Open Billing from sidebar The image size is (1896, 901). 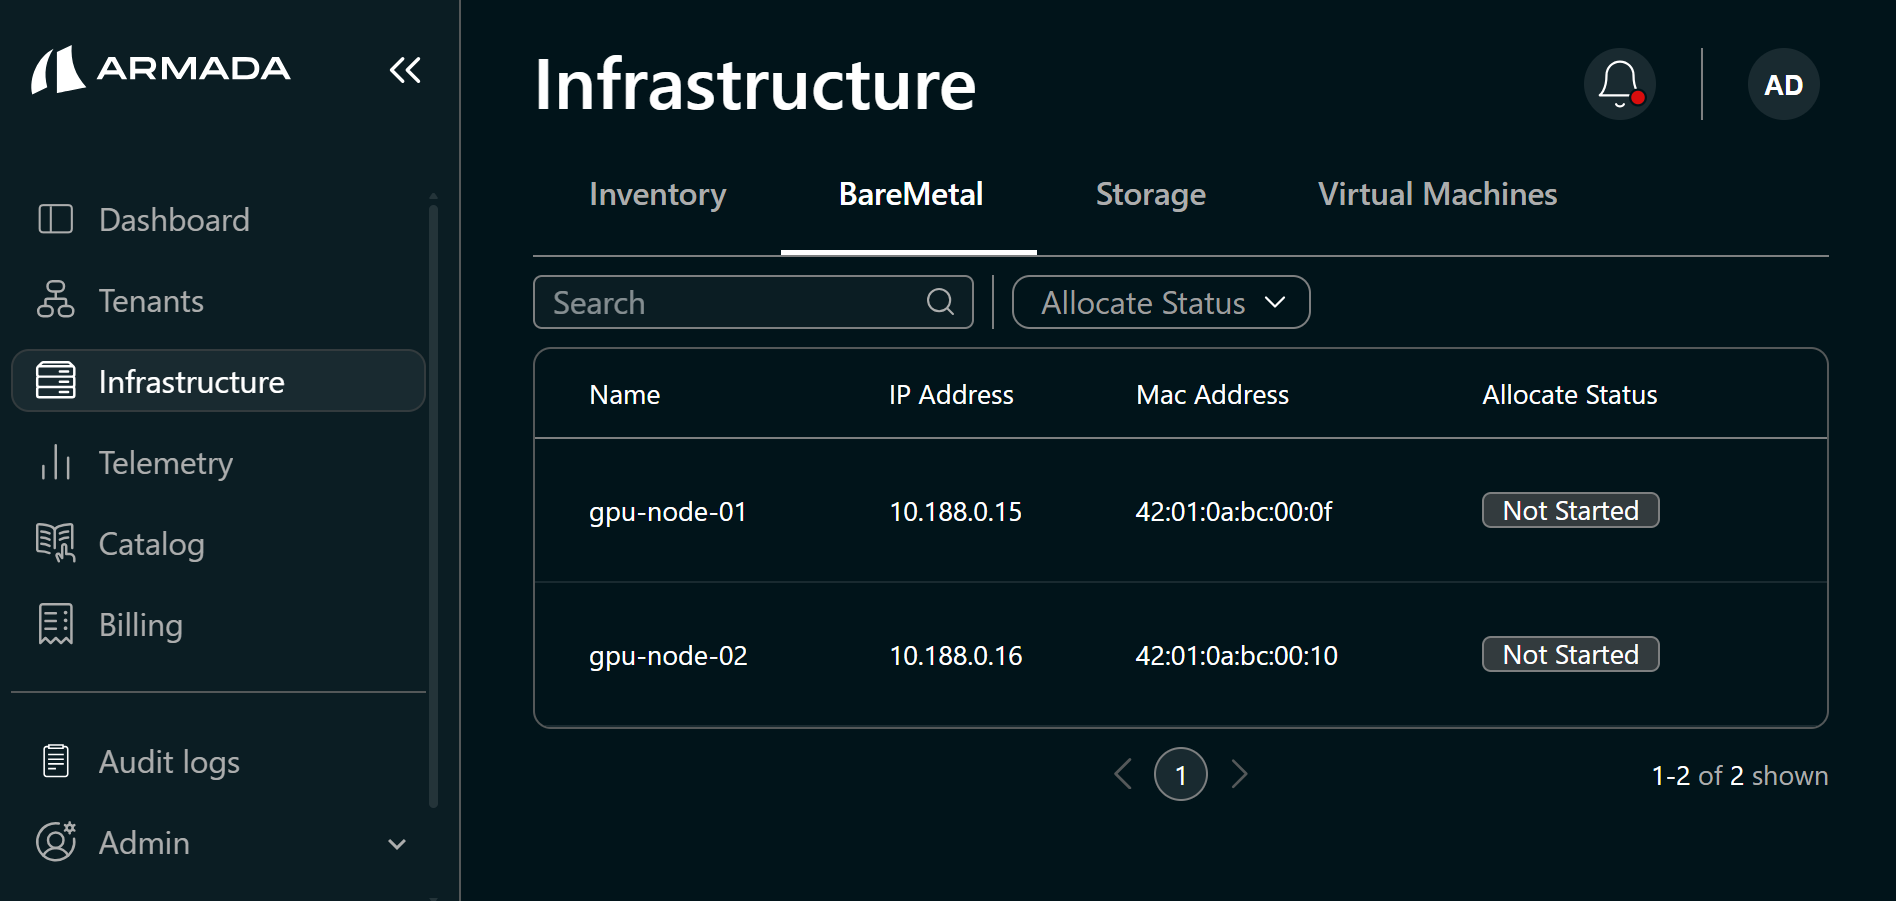pyautogui.click(x=218, y=624)
